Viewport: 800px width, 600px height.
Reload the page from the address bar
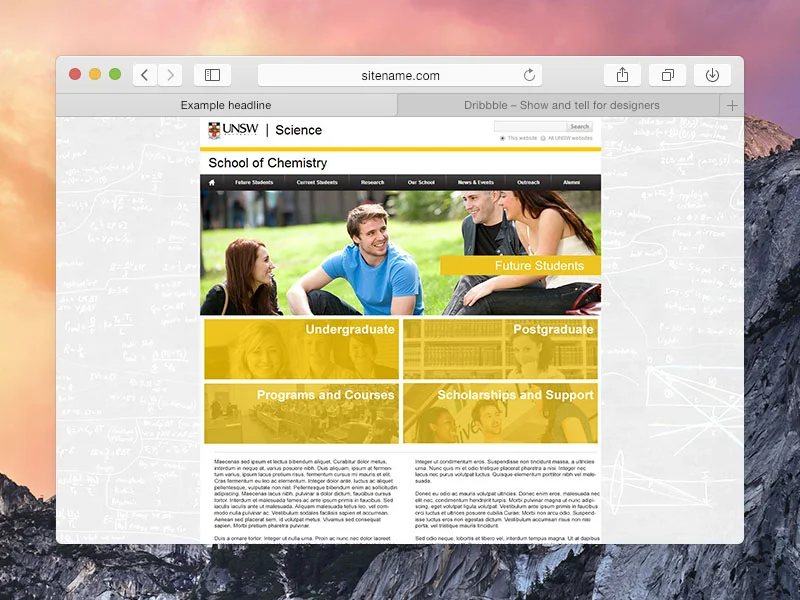click(530, 75)
